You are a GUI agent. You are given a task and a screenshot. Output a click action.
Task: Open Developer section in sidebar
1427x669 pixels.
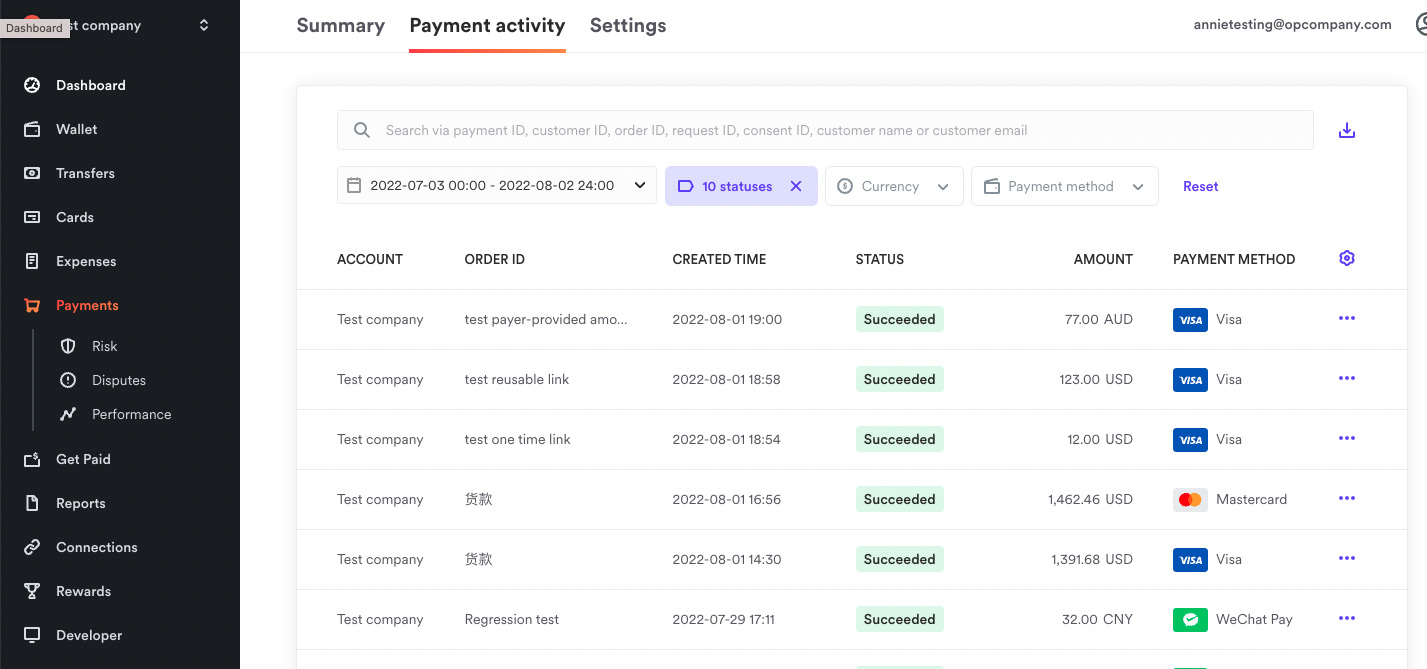click(88, 635)
